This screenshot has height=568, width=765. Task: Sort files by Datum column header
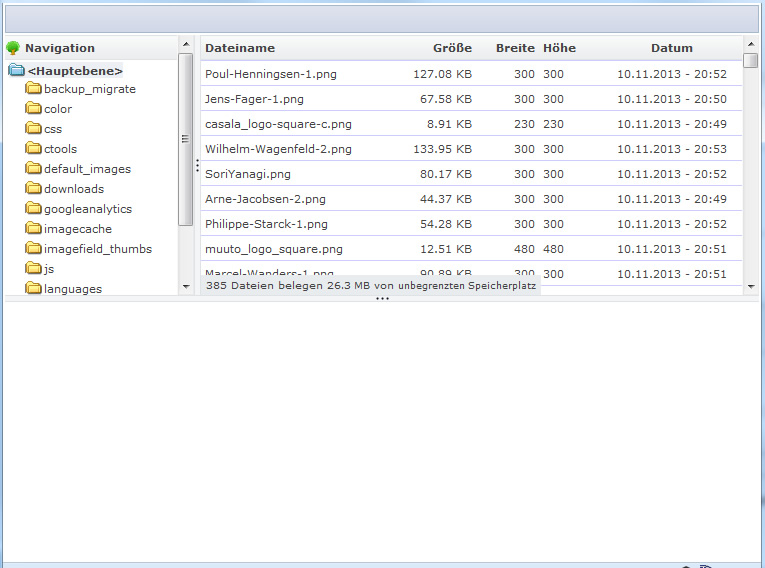tap(671, 48)
